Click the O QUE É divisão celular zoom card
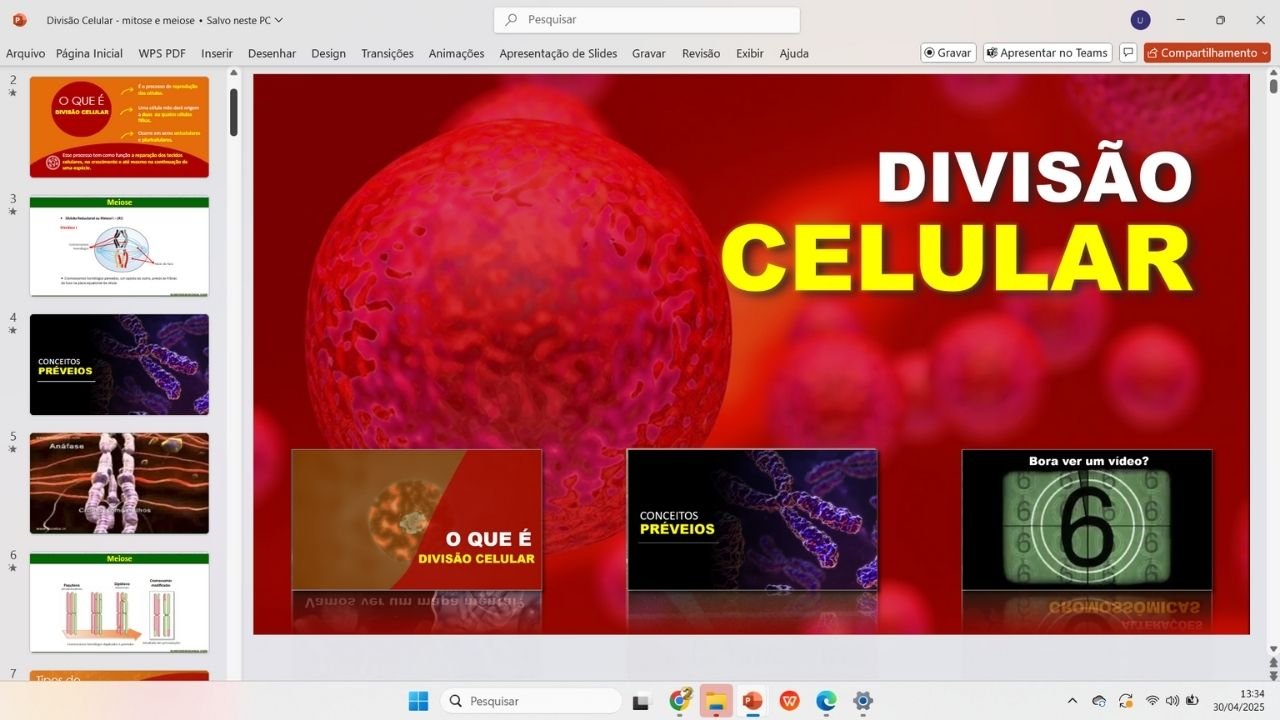 click(x=416, y=520)
